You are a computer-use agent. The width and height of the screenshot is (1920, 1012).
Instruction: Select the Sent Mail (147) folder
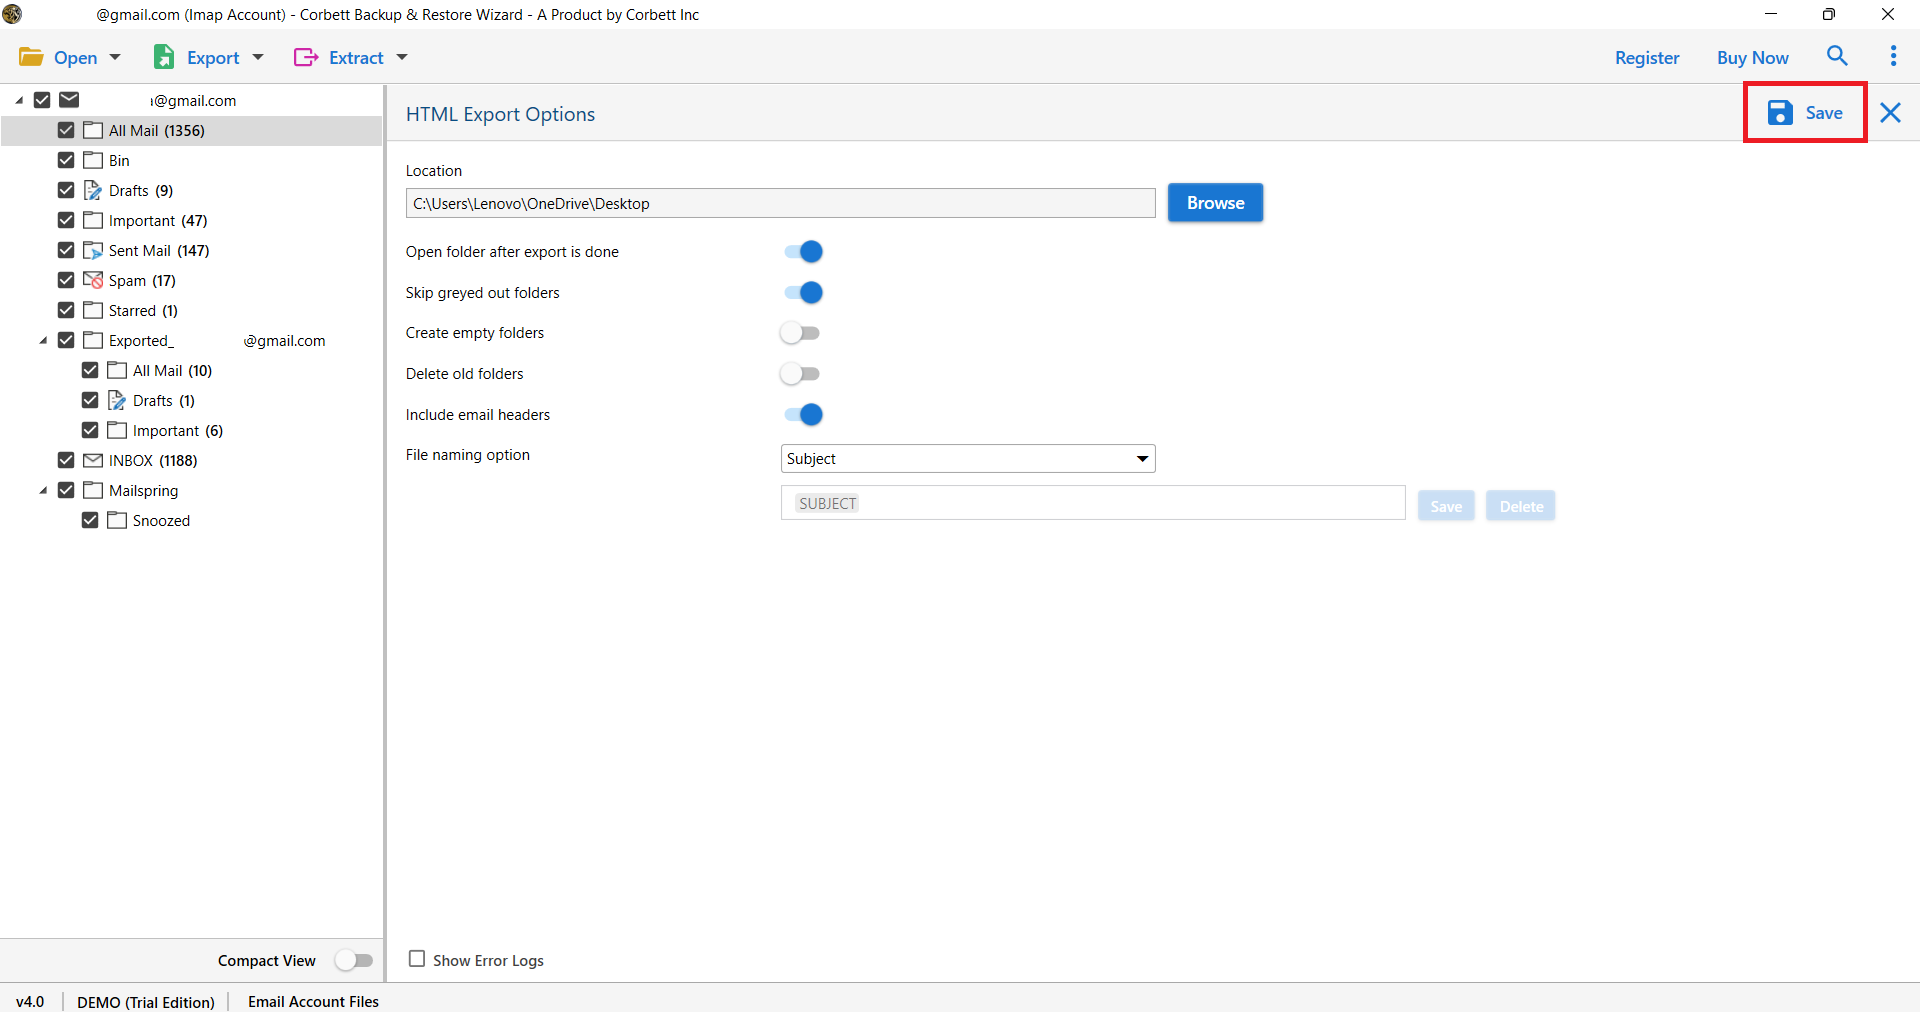click(159, 250)
